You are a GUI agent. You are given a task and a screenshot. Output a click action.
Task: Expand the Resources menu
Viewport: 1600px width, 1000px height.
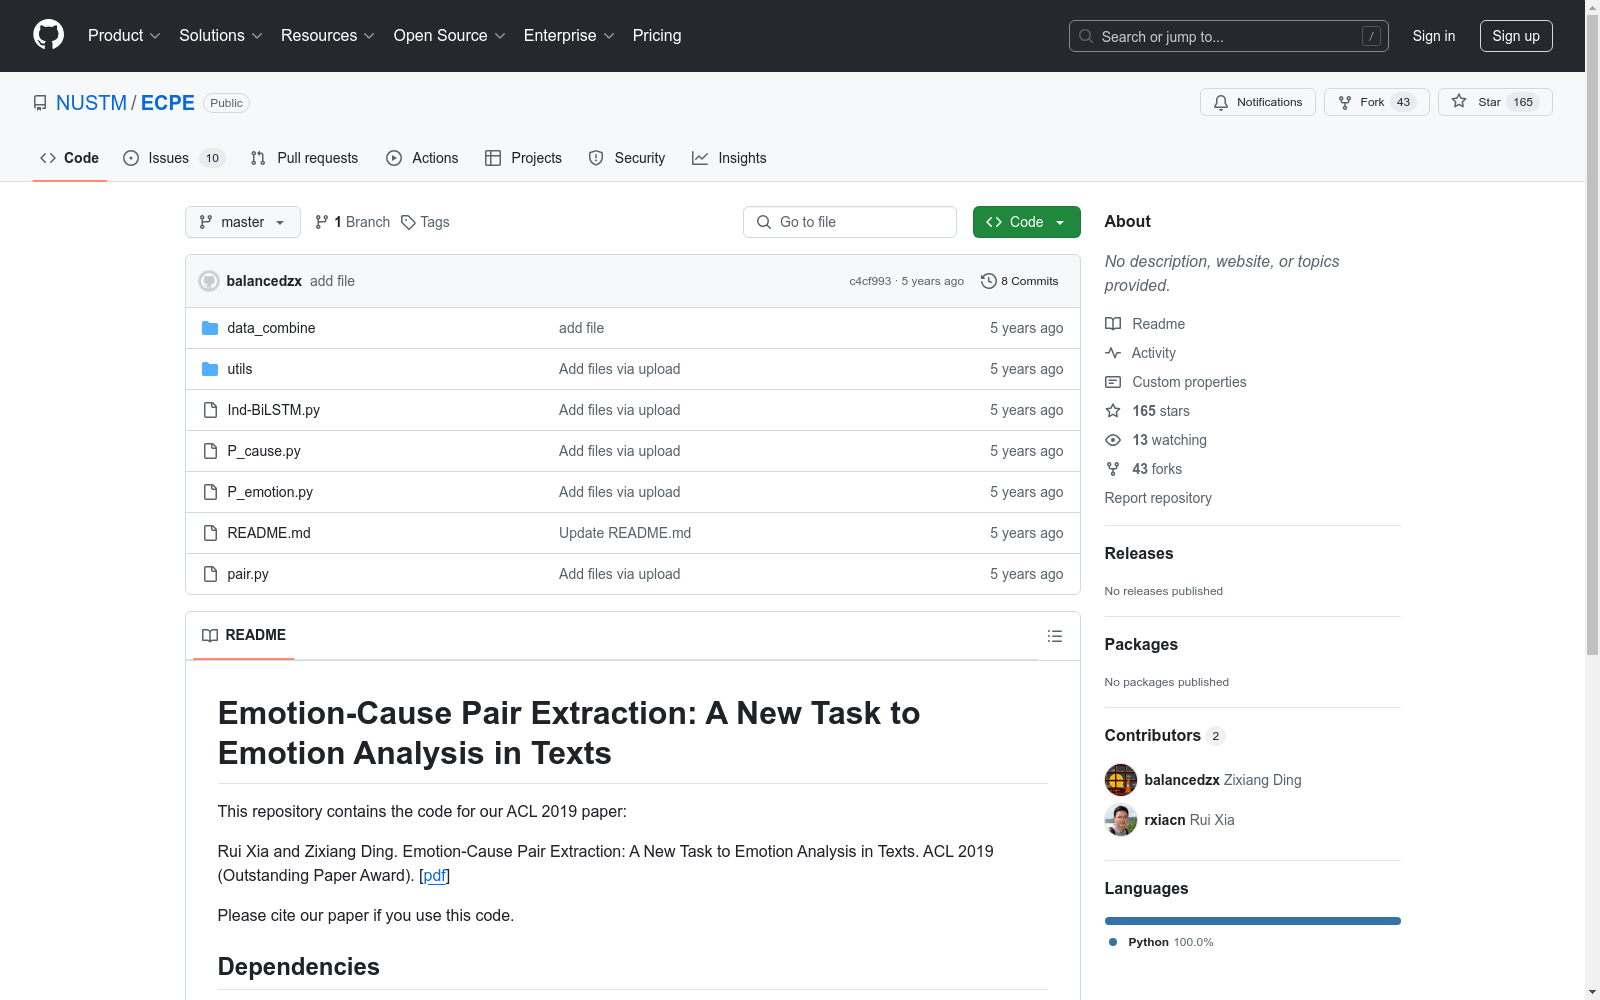[x=328, y=35]
